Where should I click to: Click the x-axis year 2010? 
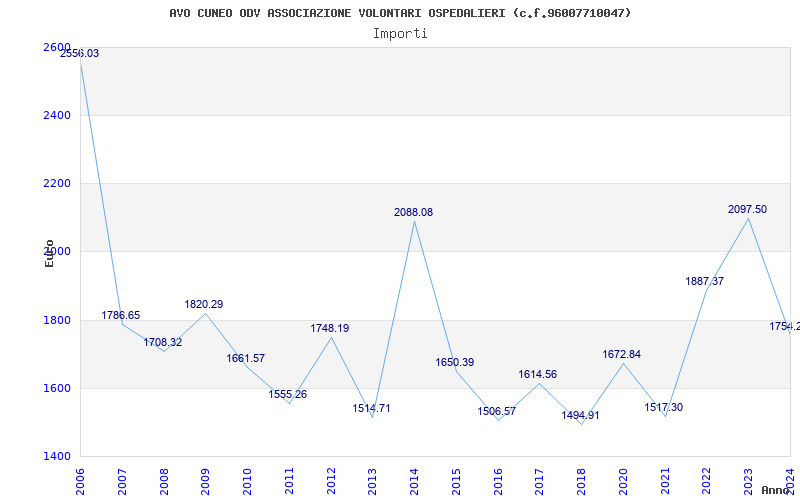[x=247, y=482]
